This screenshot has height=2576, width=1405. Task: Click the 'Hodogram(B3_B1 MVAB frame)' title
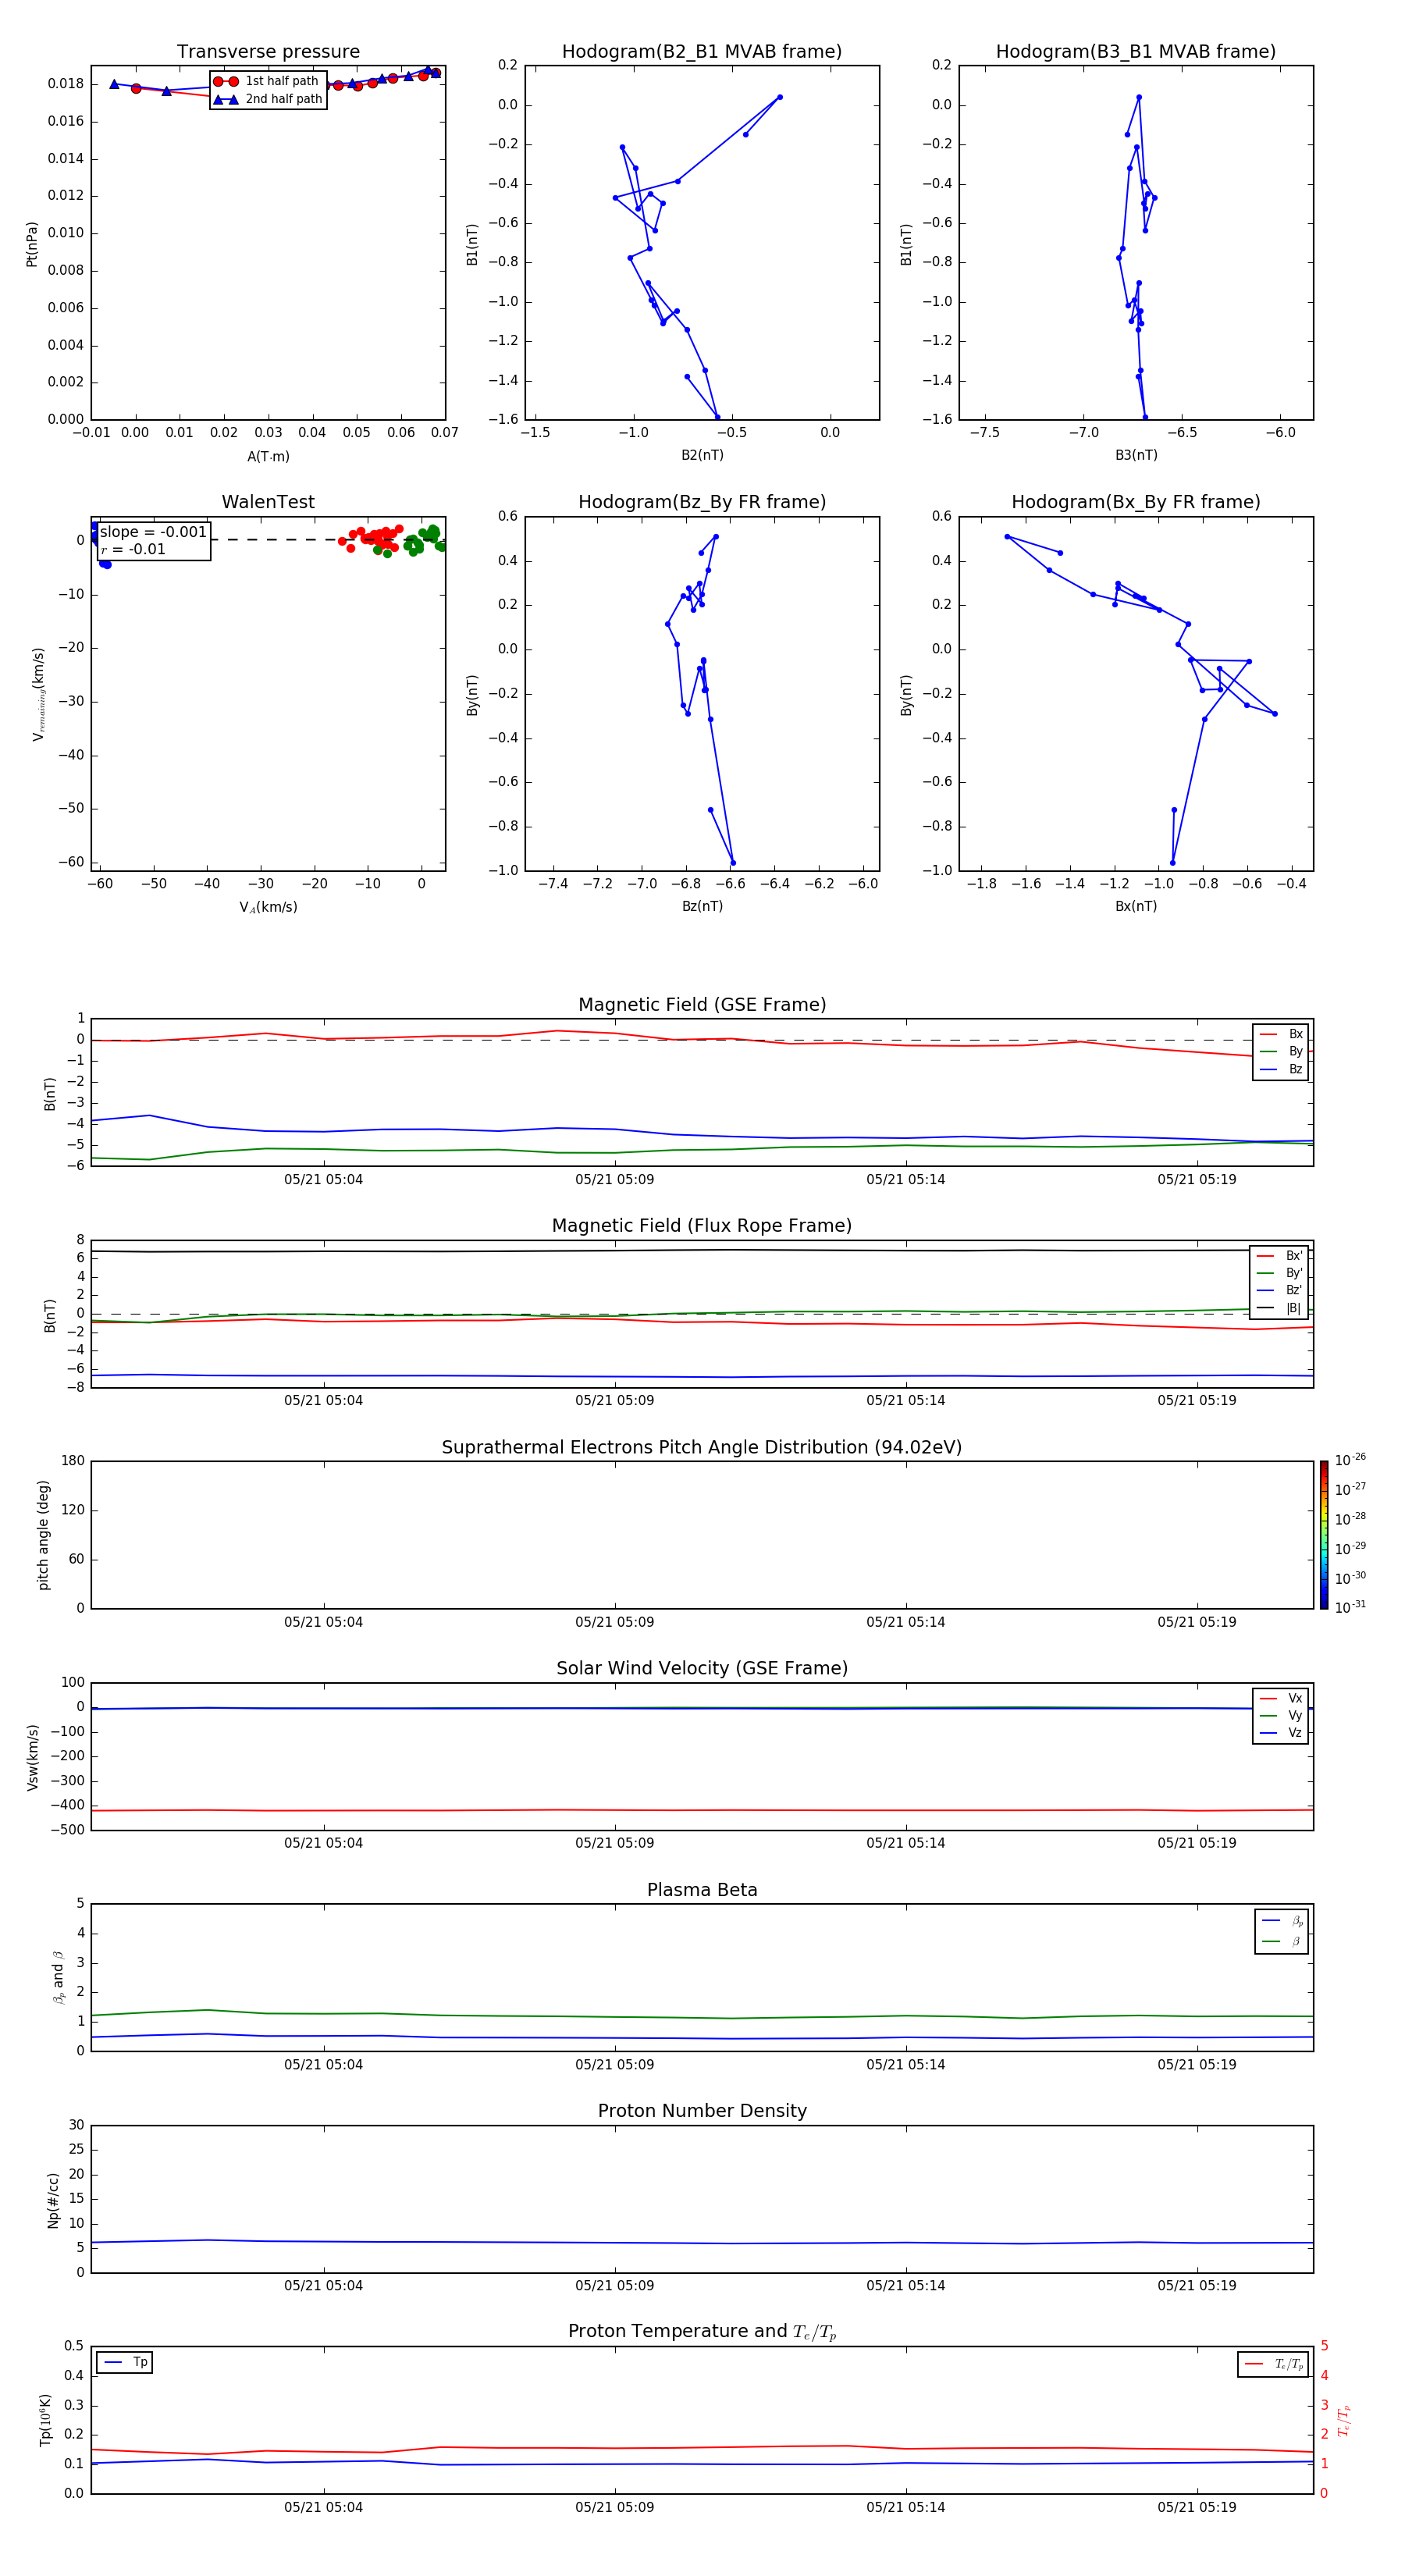[1136, 52]
